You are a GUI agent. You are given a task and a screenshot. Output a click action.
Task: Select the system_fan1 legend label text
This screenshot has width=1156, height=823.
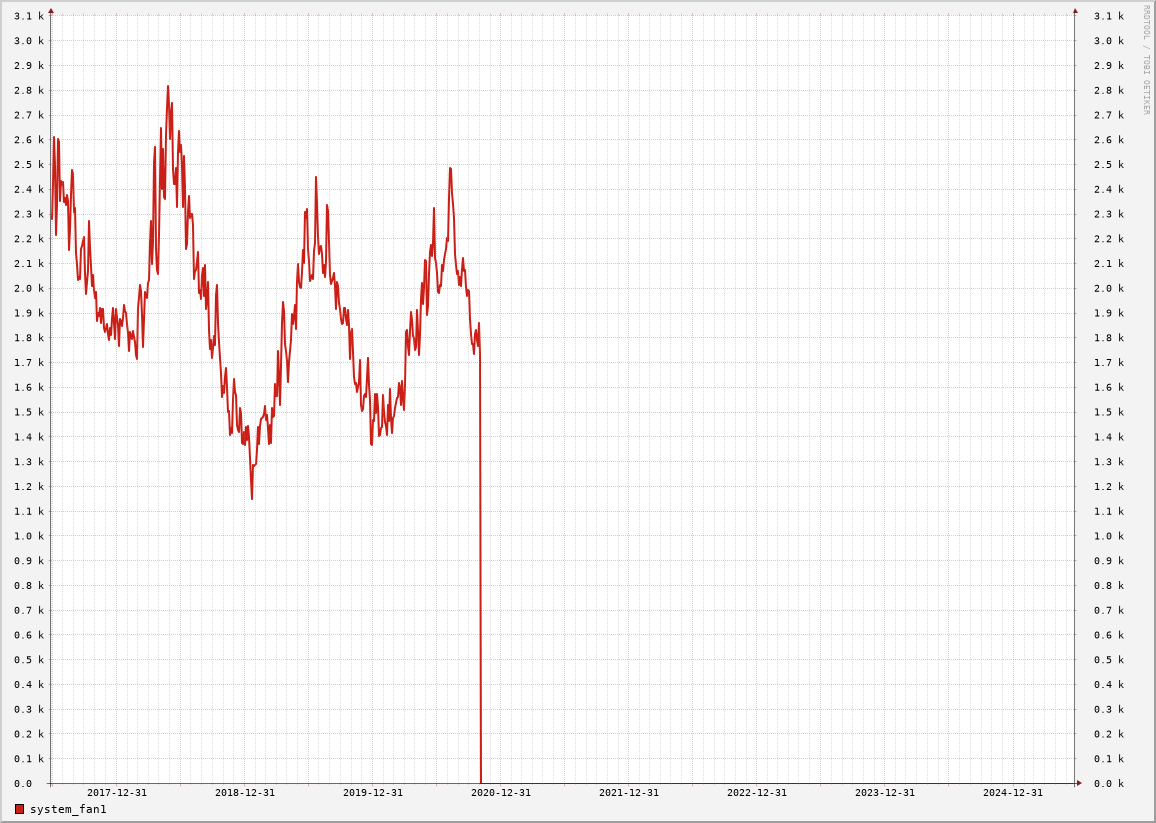pos(68,809)
